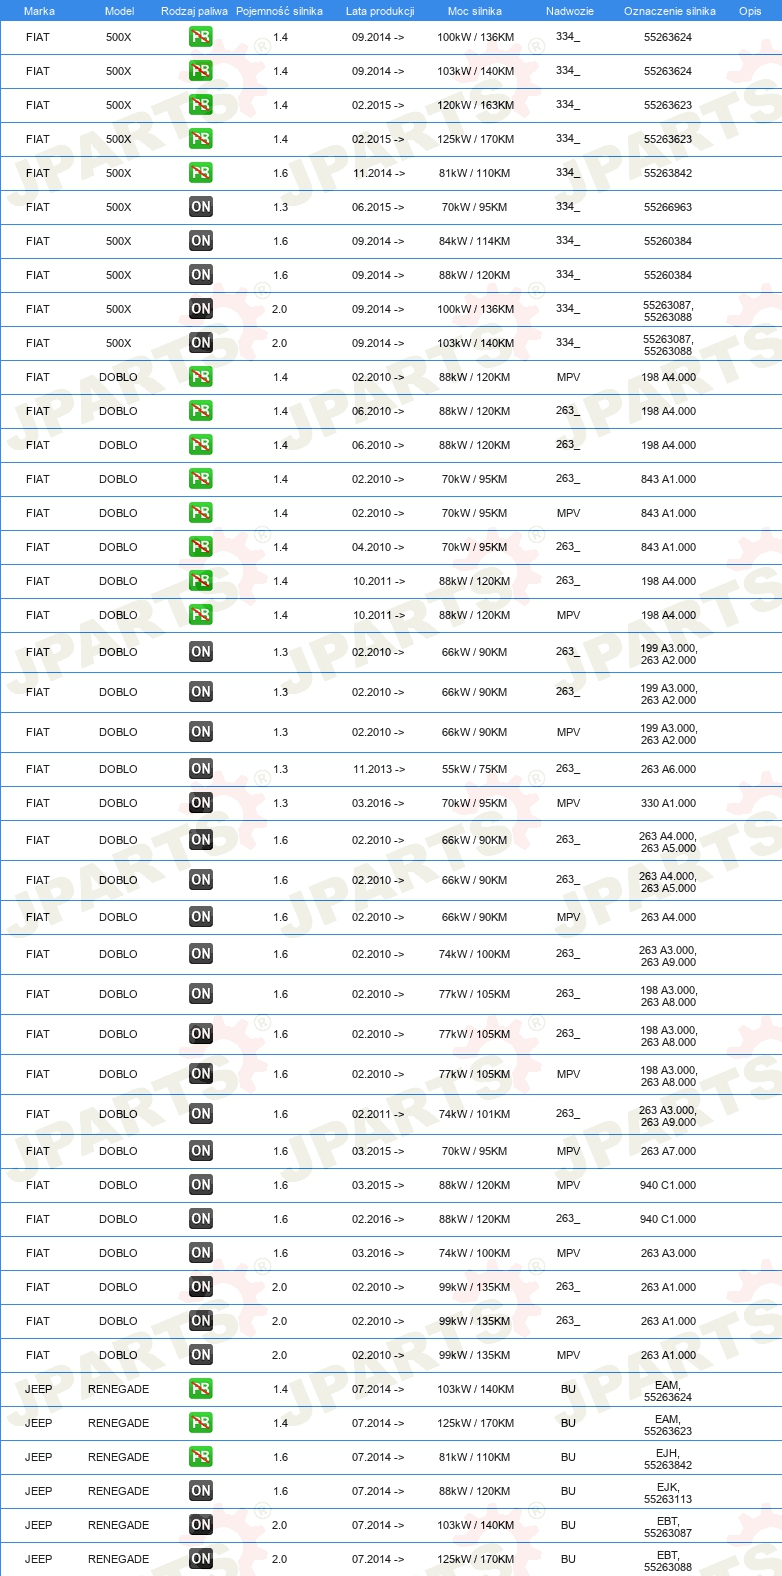Click ON icon in DOBLO 2.0 MPV row
The height and width of the screenshot is (1576, 782).
click(201, 1355)
